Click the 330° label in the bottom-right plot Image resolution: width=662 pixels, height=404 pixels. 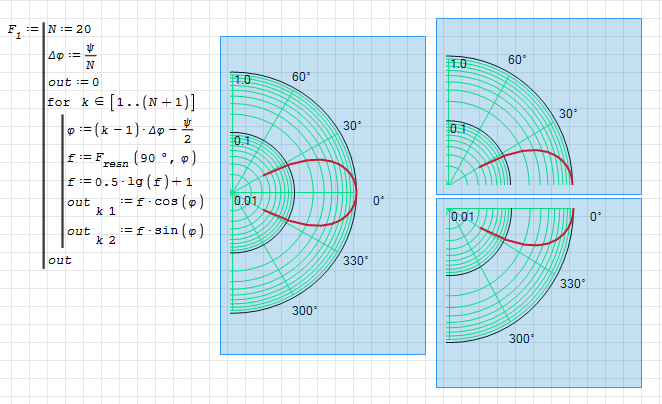(x=572, y=284)
